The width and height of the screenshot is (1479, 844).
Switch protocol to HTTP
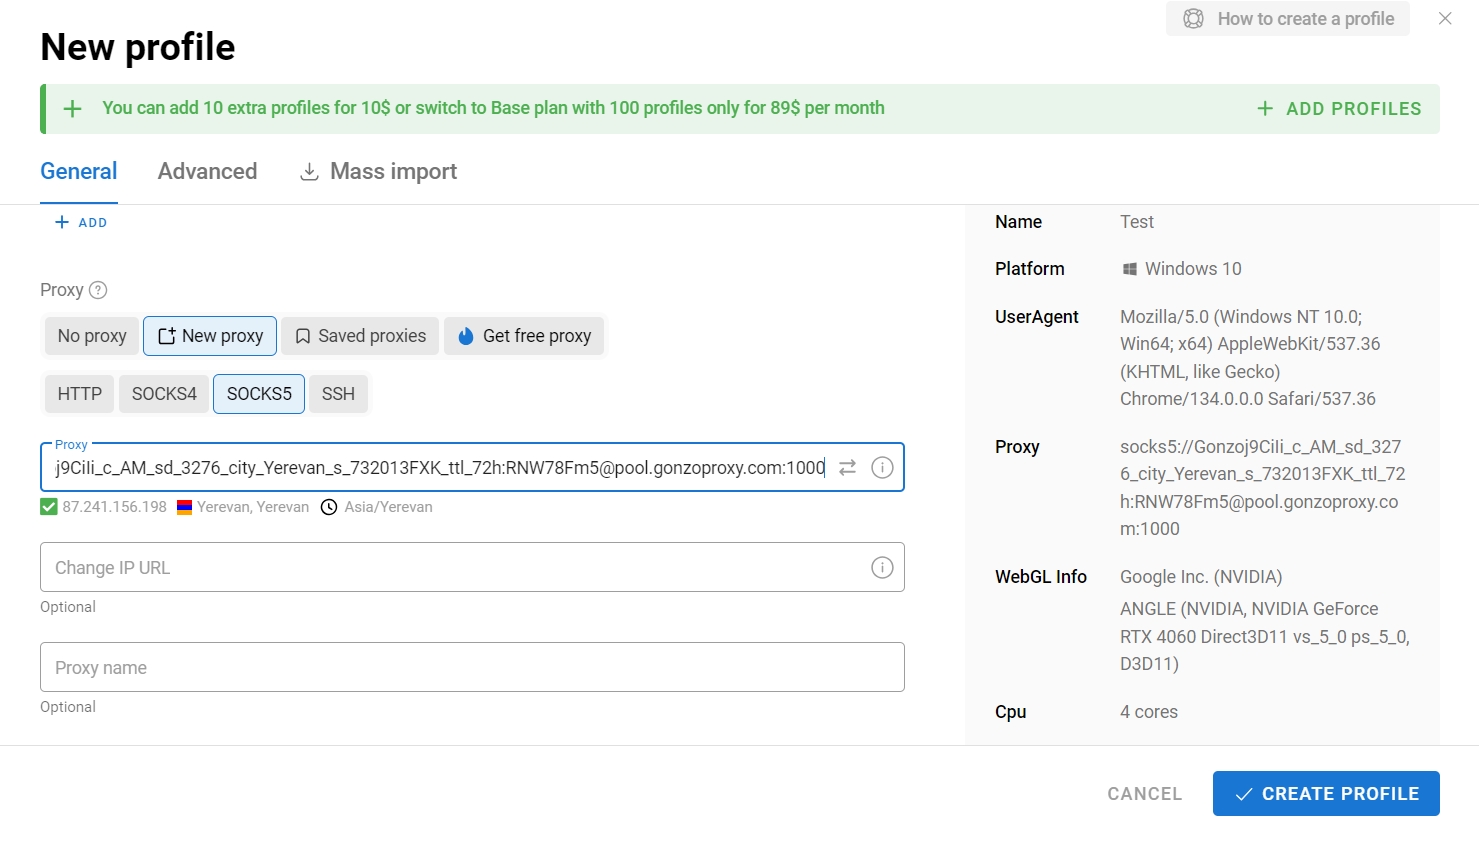coord(79,394)
